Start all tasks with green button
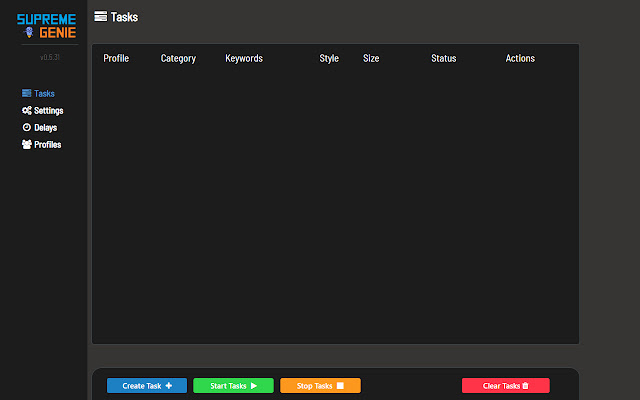 (x=233, y=386)
